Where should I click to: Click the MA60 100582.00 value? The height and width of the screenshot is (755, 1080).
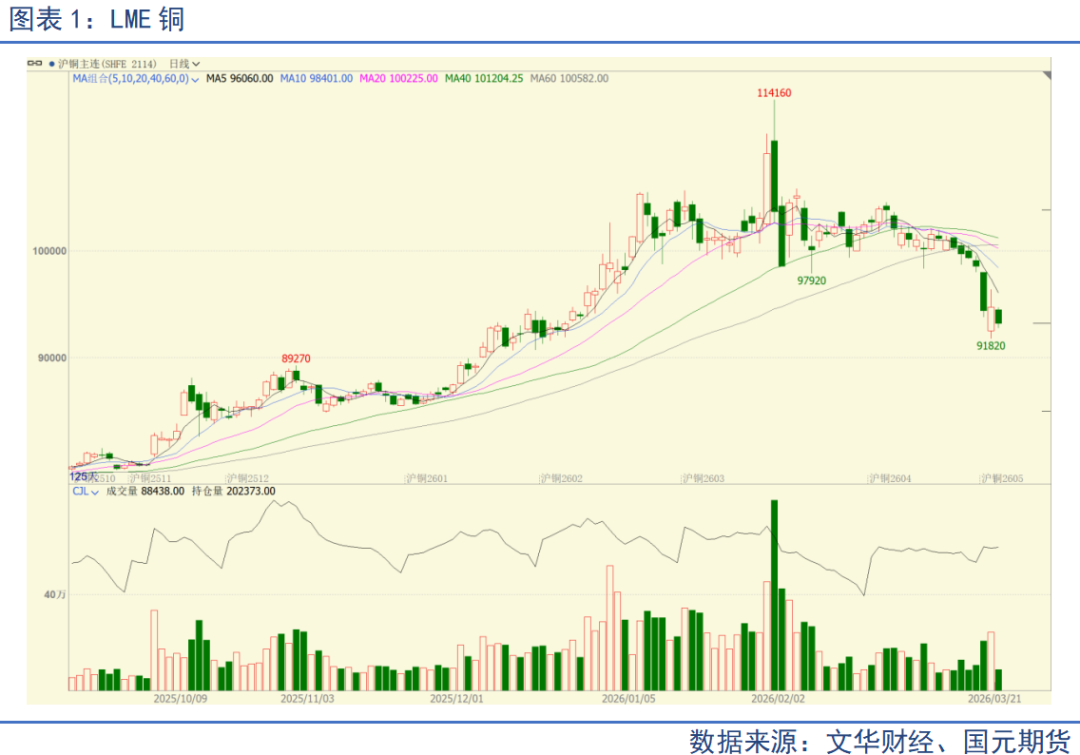tap(569, 79)
